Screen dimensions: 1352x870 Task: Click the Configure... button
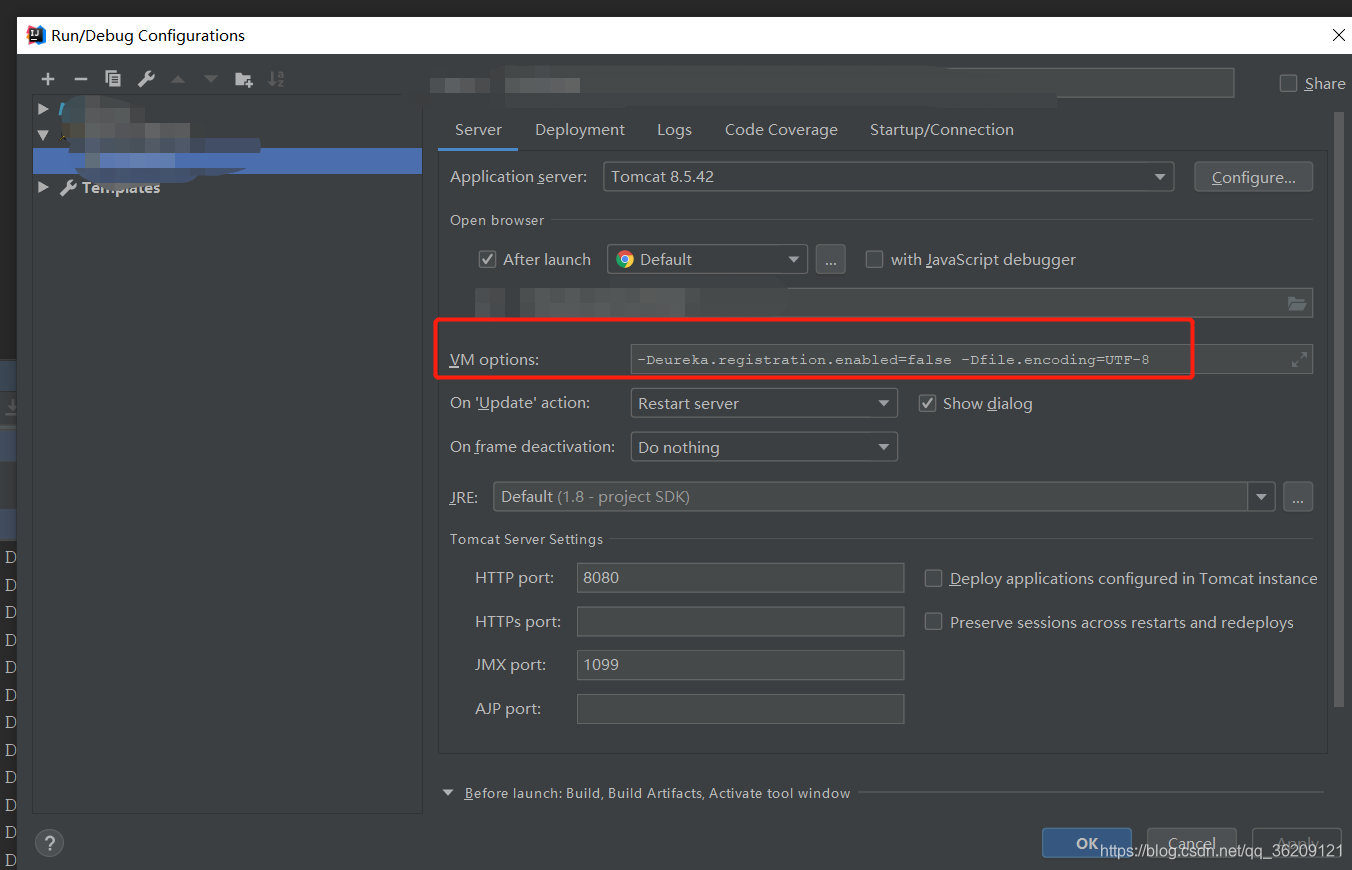tap(1254, 177)
